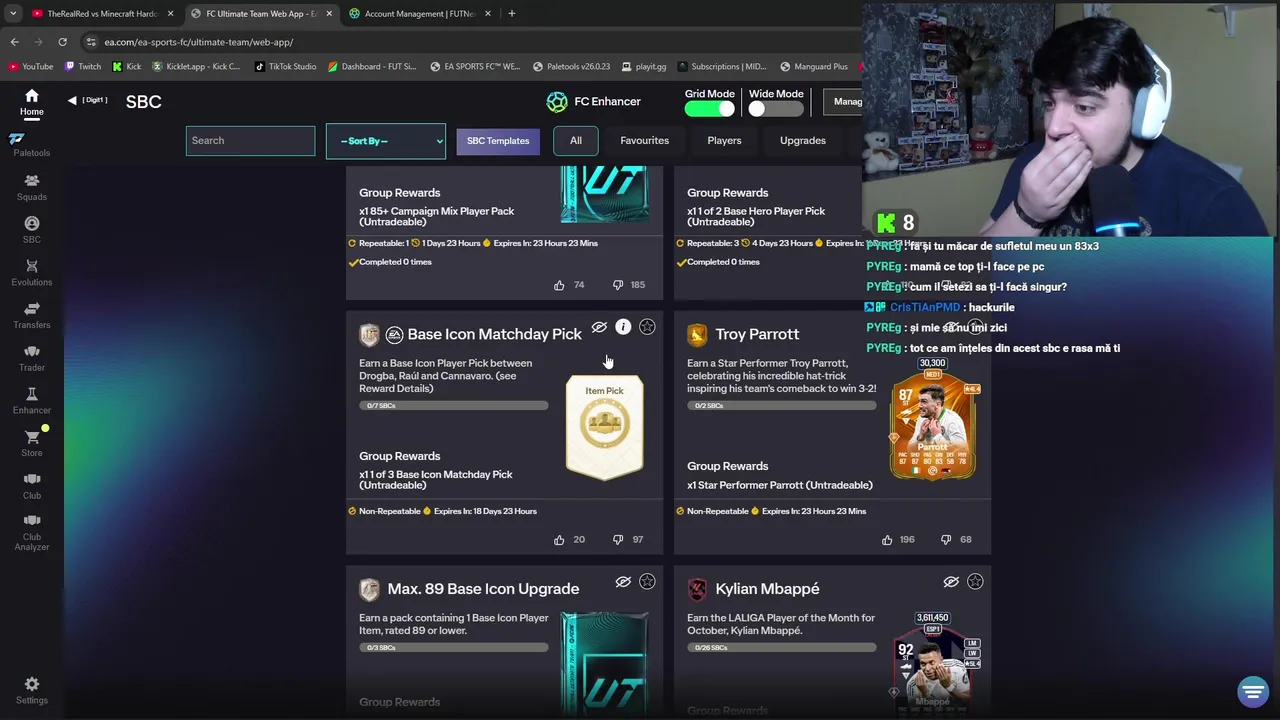Image resolution: width=1280 pixels, height=720 pixels.
Task: Open the YouTube bookmark
Action: tap(31, 67)
